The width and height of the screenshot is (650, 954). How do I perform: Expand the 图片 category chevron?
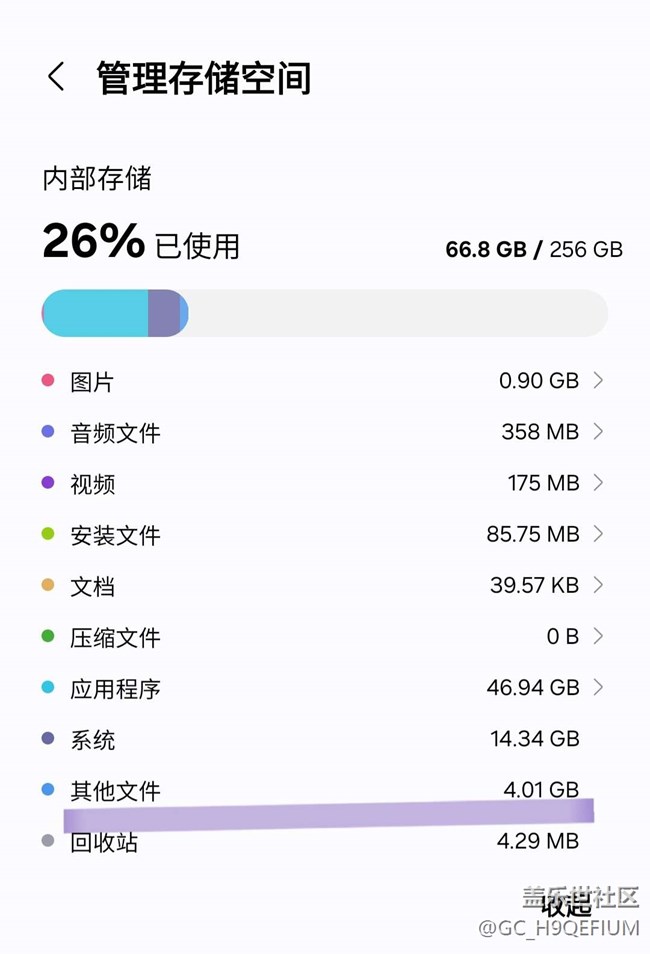(x=598, y=380)
